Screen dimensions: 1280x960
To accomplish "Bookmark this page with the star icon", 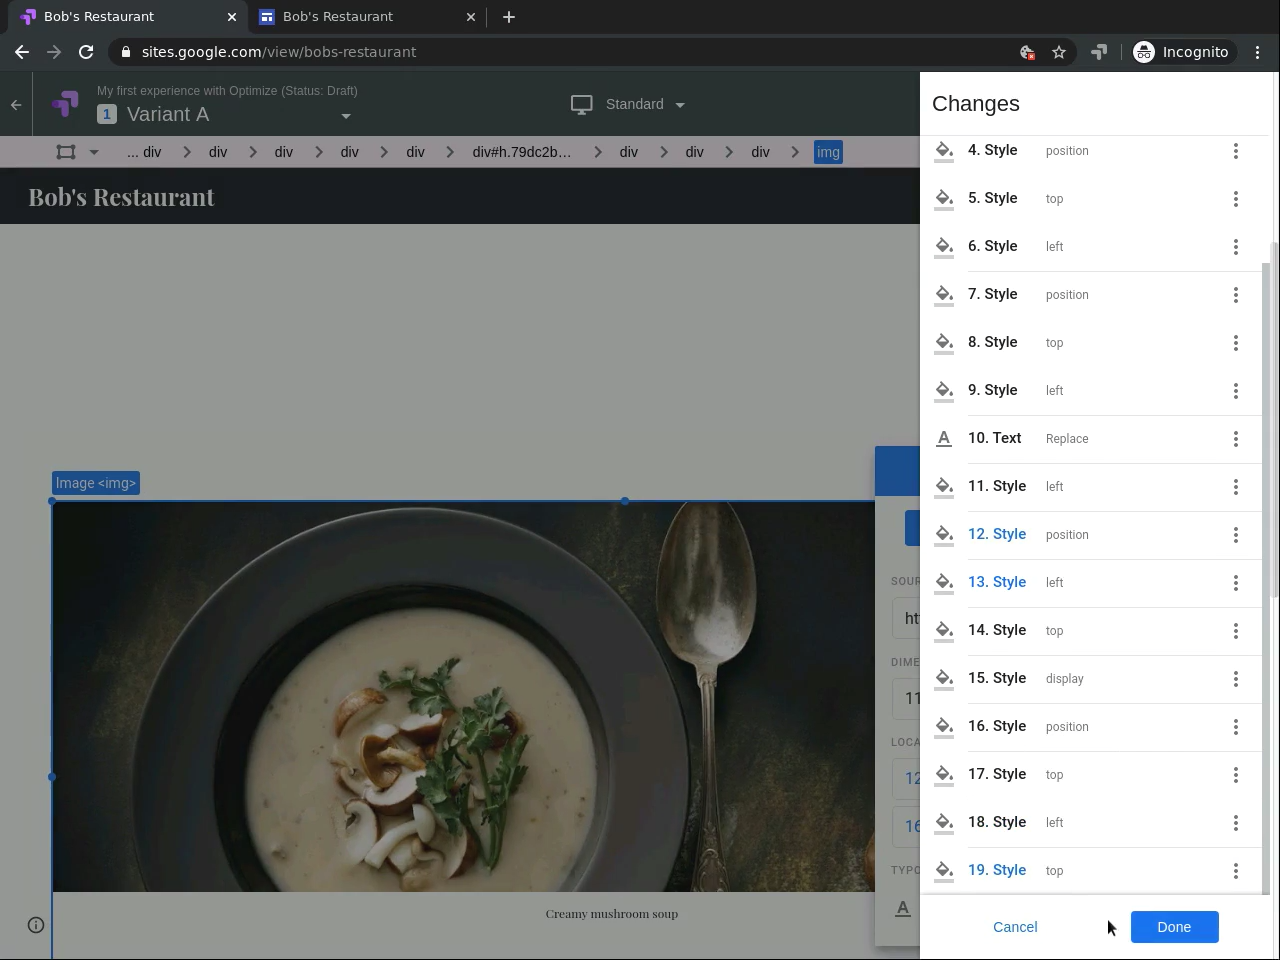I will click(x=1059, y=52).
